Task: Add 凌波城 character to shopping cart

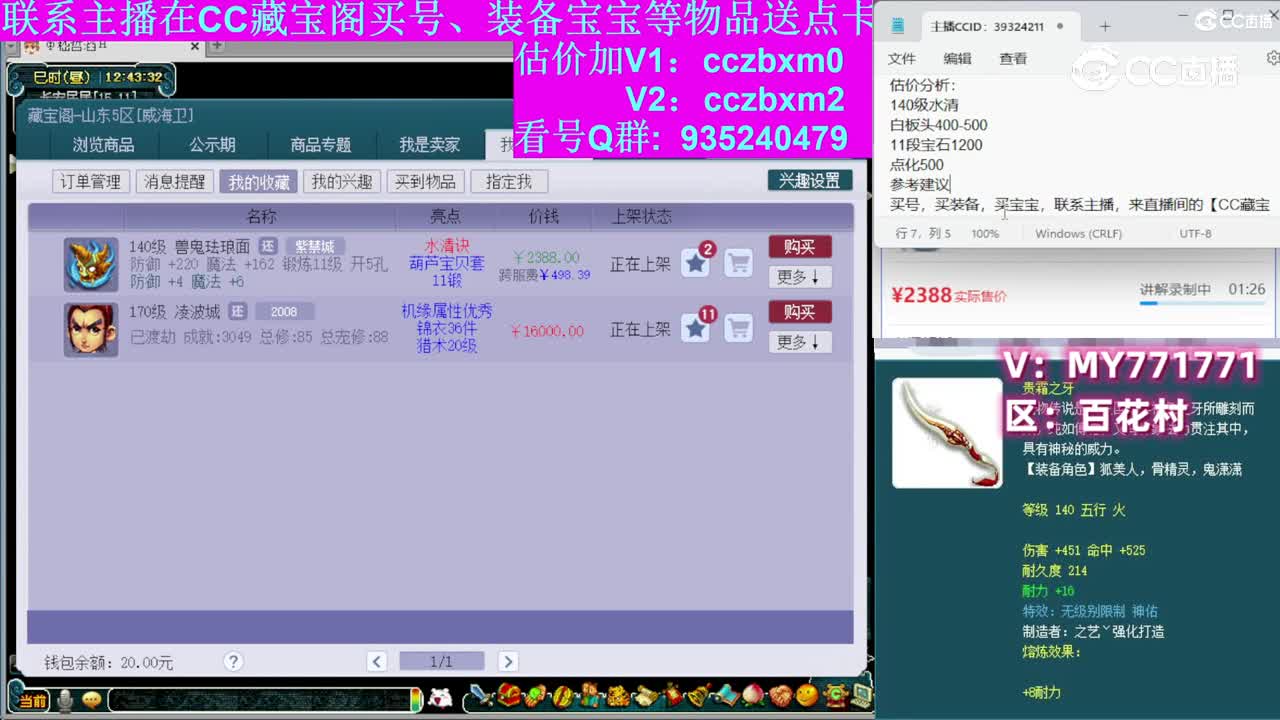Action: point(738,328)
